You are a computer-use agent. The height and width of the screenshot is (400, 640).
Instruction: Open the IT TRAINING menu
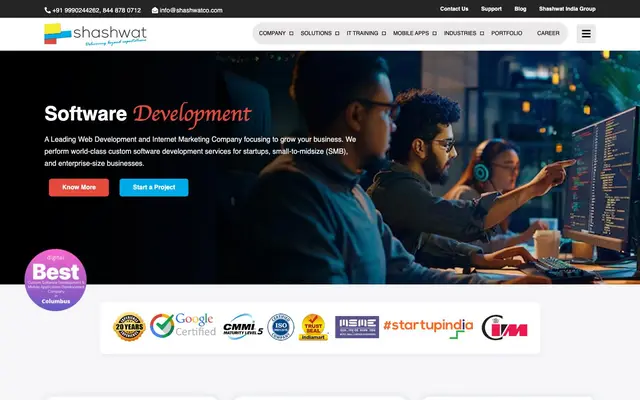362,33
